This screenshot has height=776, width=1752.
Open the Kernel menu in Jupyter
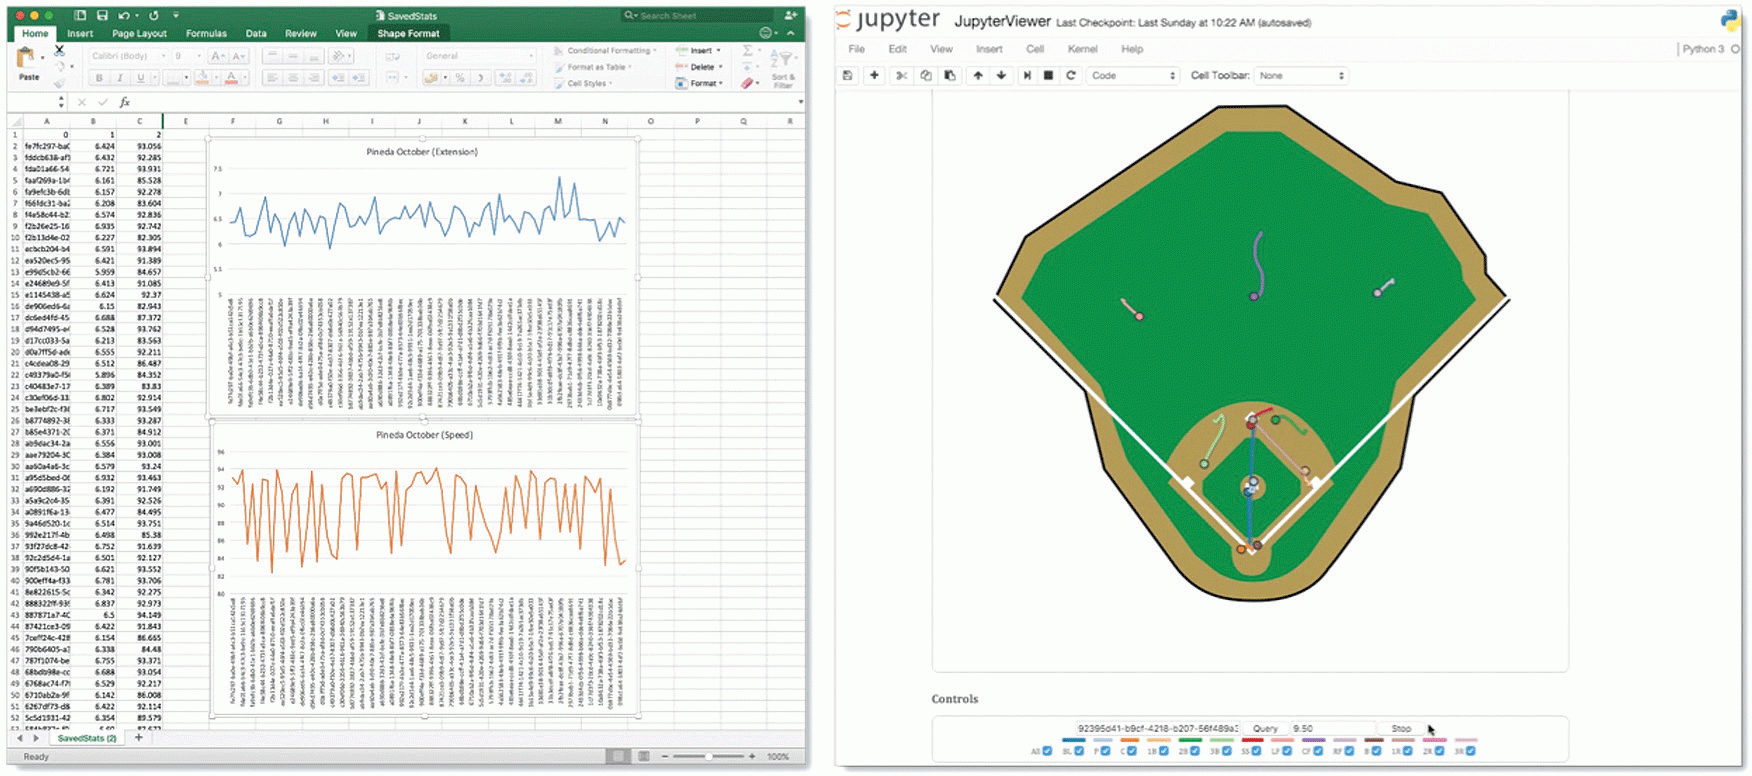(x=1082, y=49)
